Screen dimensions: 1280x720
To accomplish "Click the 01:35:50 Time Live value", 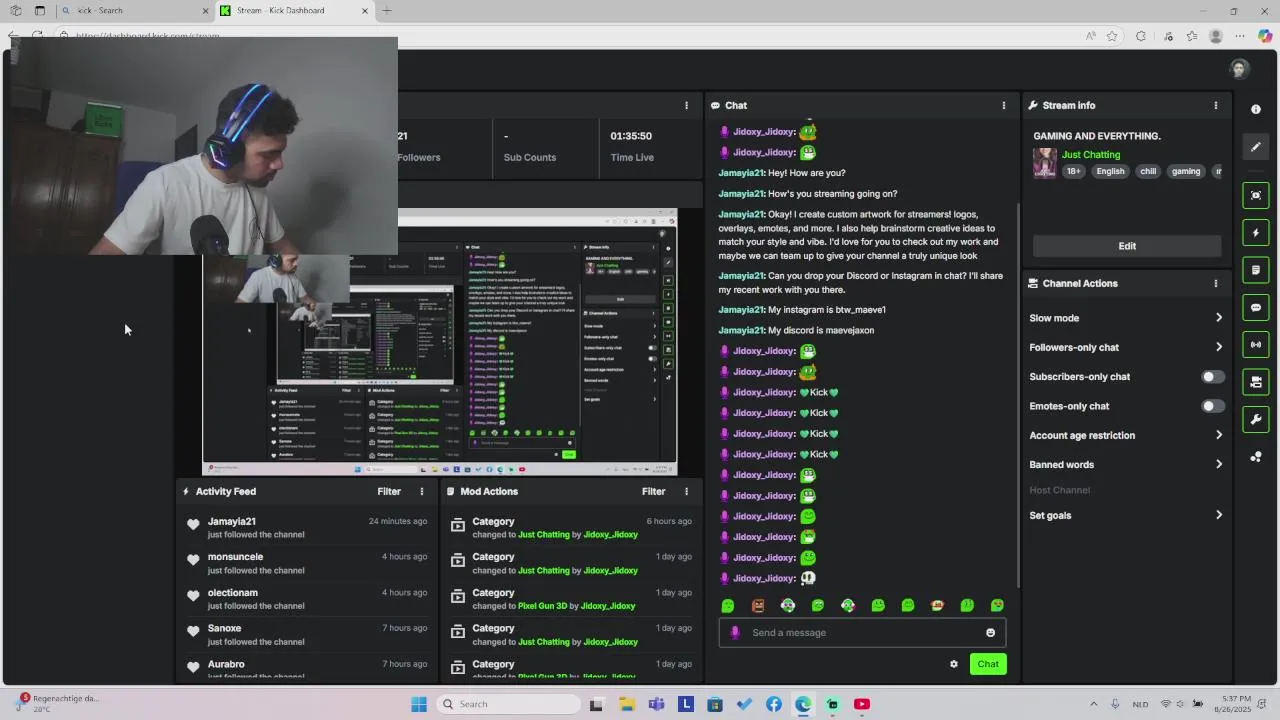I will click(x=631, y=136).
